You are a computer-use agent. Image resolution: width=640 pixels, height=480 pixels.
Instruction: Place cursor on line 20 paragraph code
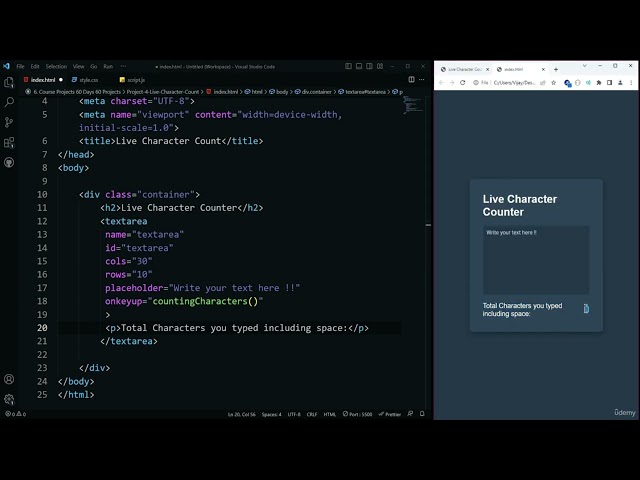[x=237, y=328]
